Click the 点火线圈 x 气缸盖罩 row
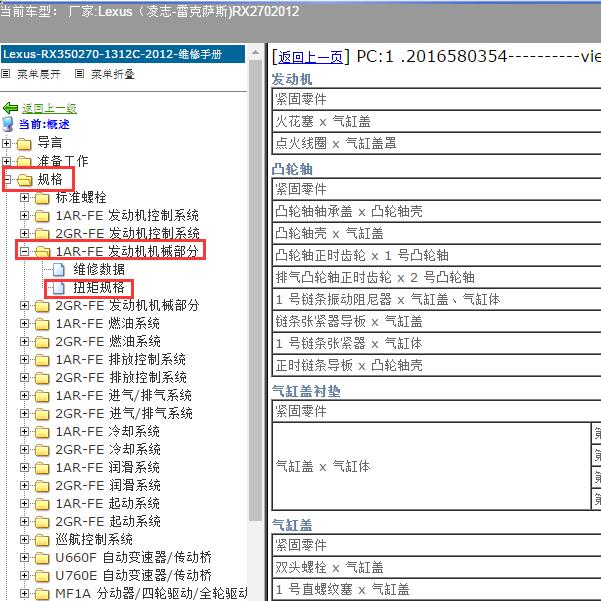601x601 pixels. point(437,144)
